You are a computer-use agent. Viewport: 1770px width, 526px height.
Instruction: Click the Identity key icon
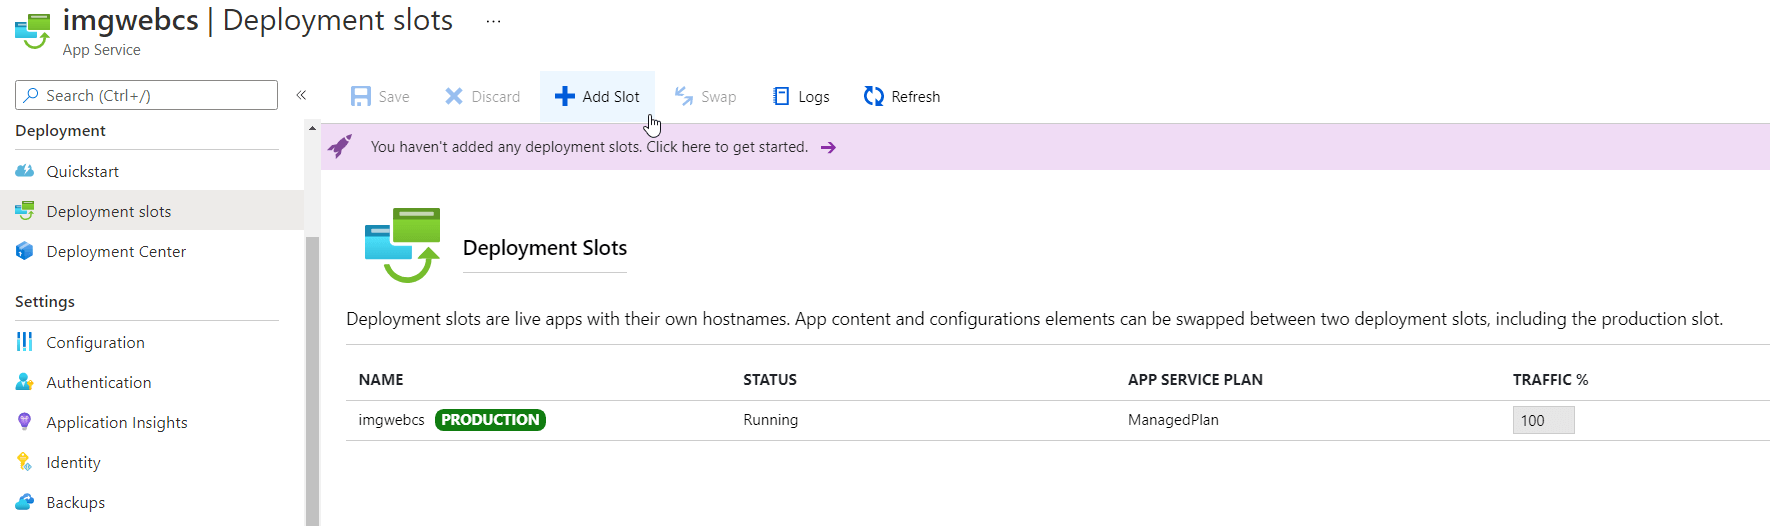click(x=25, y=462)
